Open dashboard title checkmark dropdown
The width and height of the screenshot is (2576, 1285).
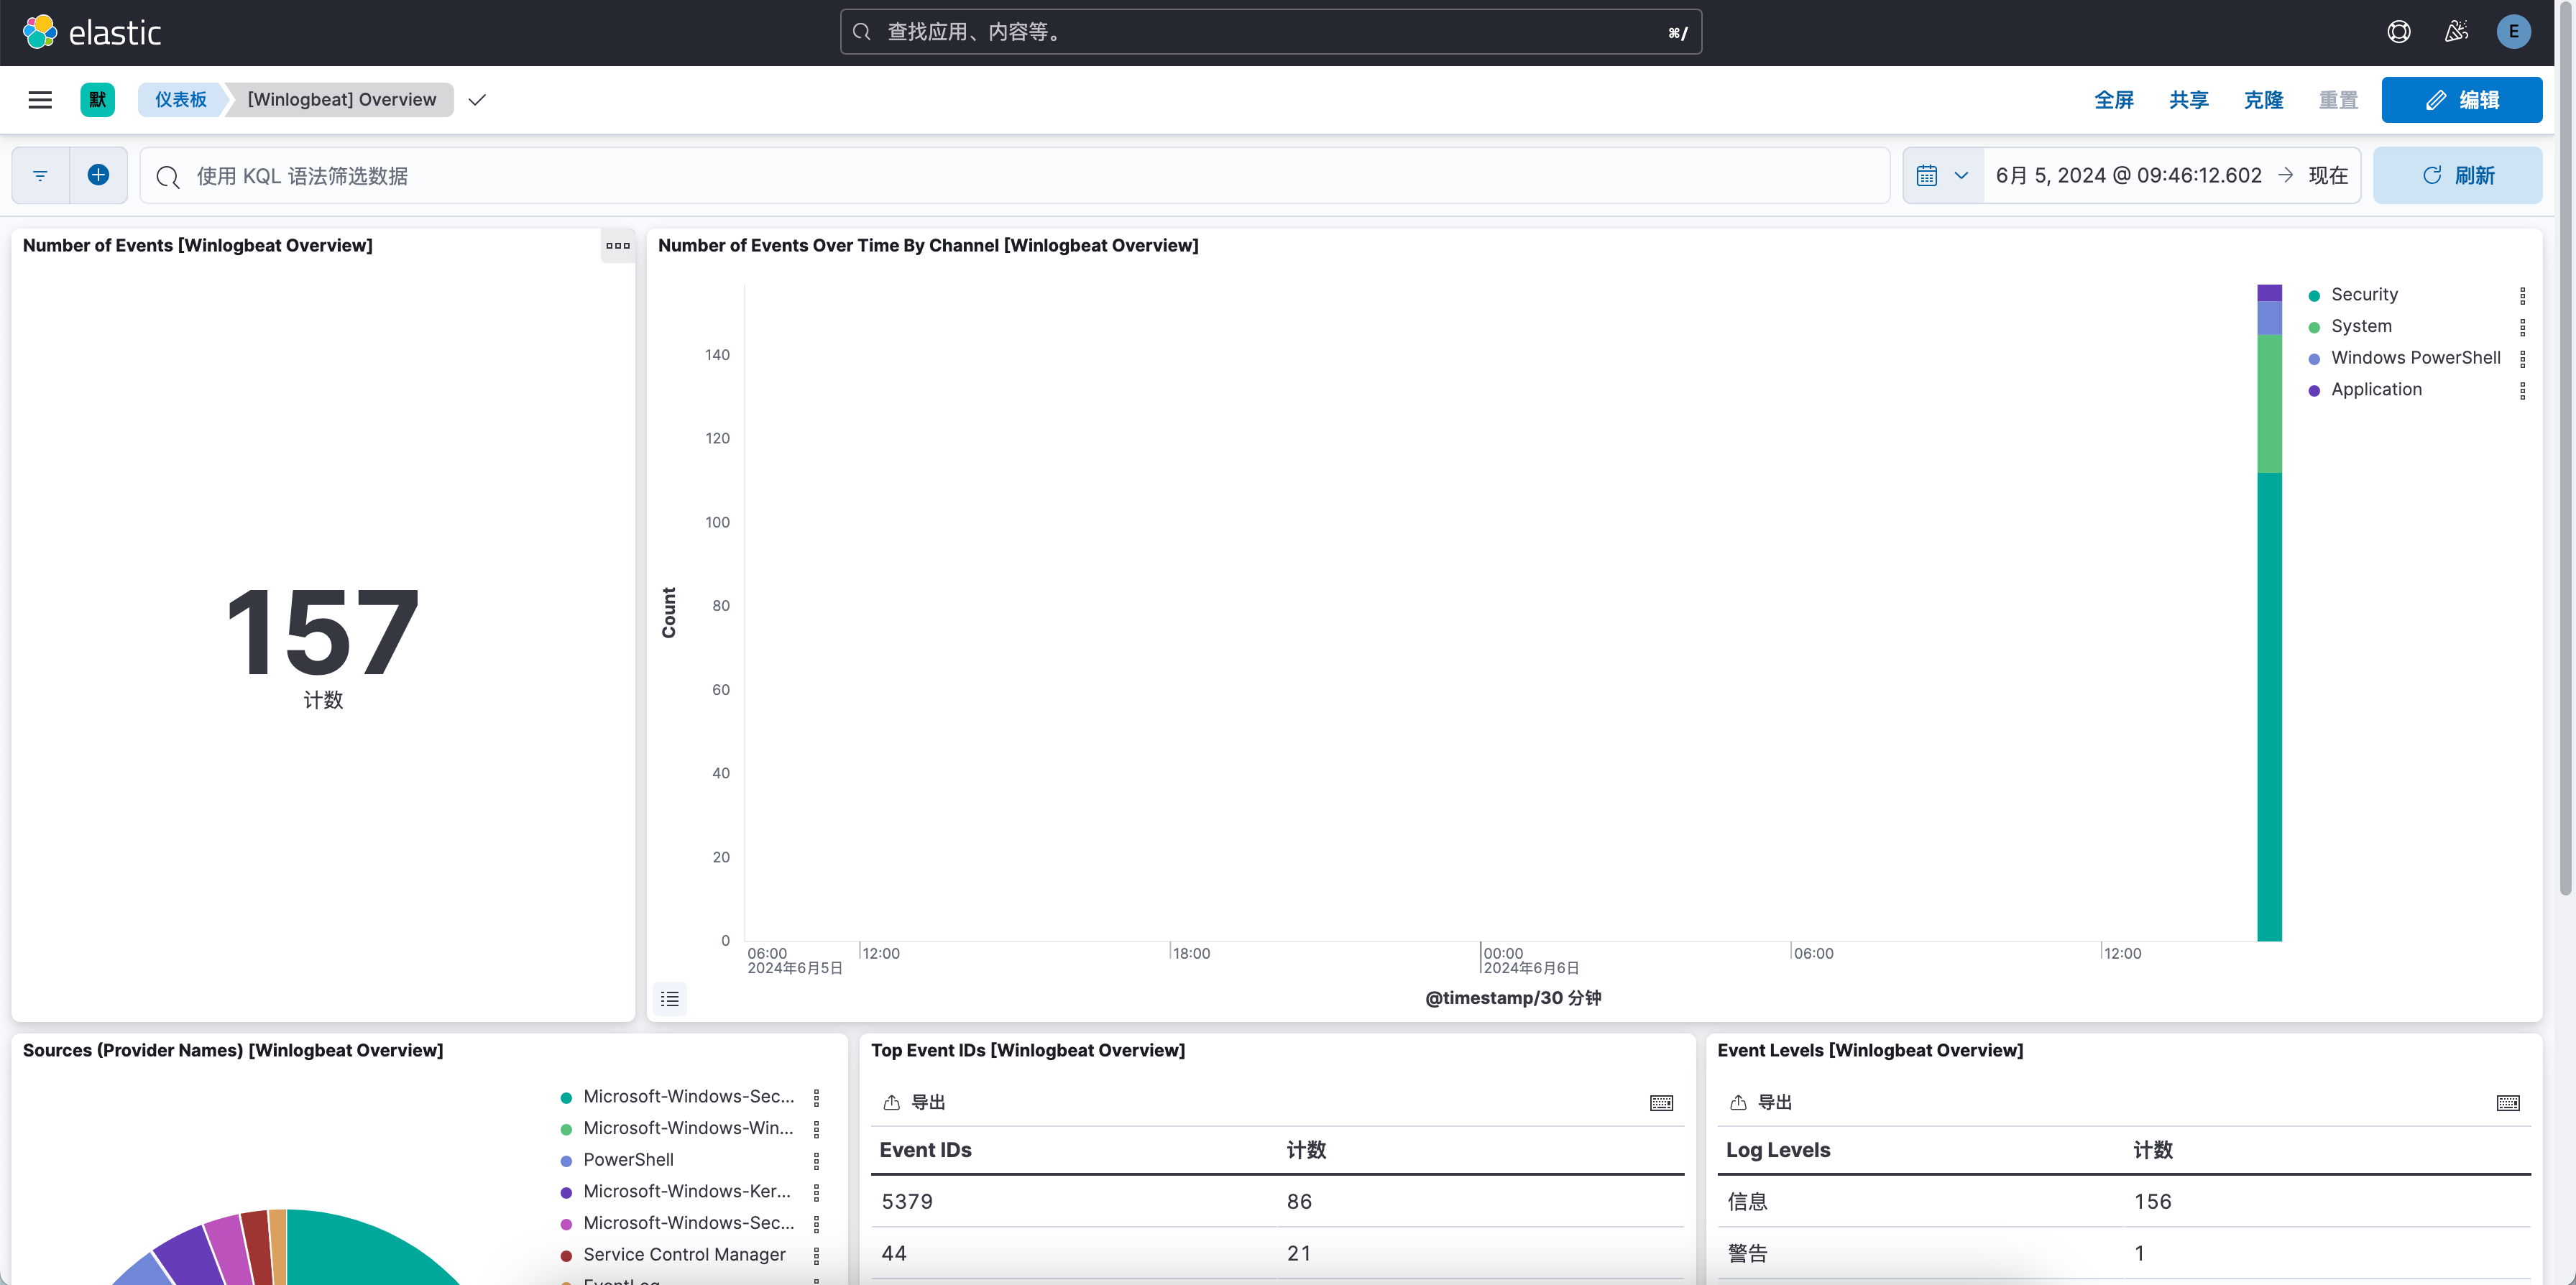[477, 100]
